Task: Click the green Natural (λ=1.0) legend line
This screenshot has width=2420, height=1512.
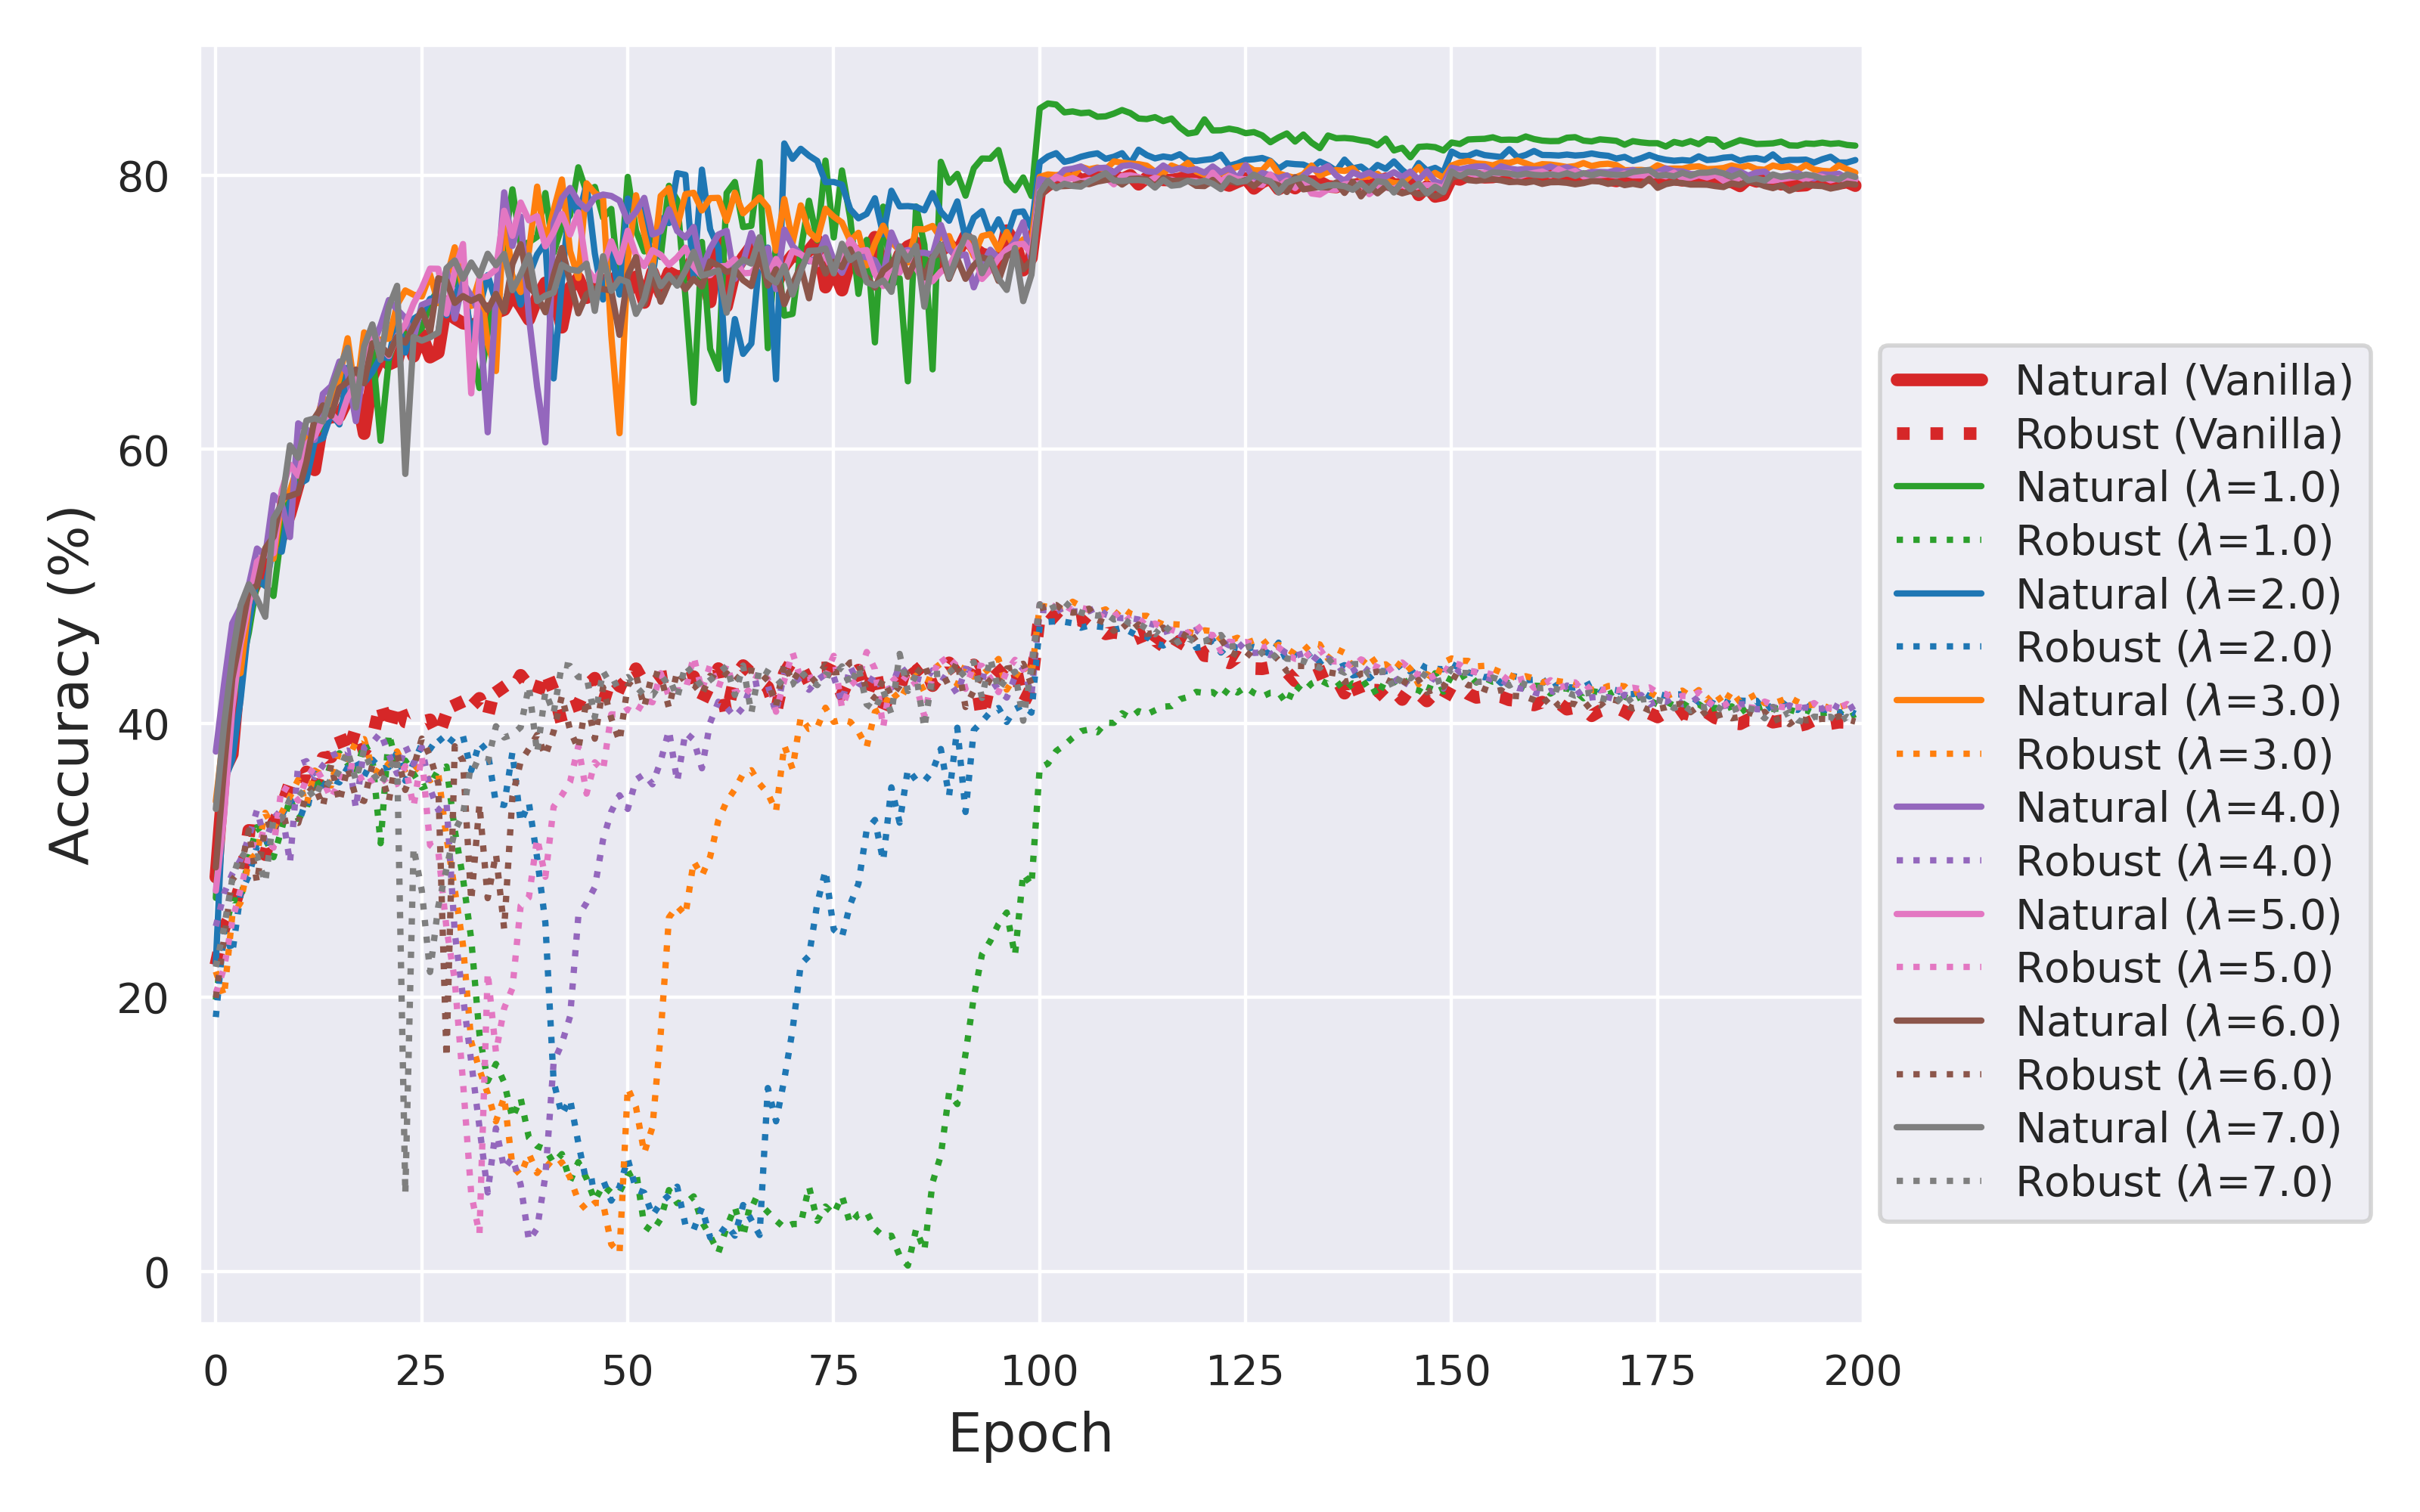Action: tap(1938, 487)
